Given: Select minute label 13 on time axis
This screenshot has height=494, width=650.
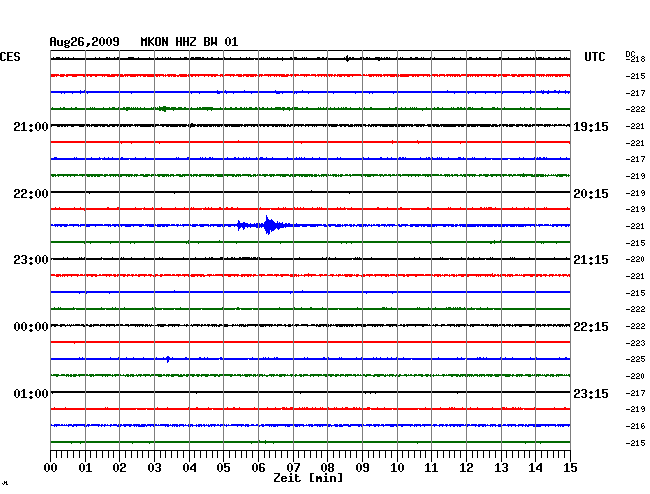Looking at the screenshot, I should (x=501, y=468).
